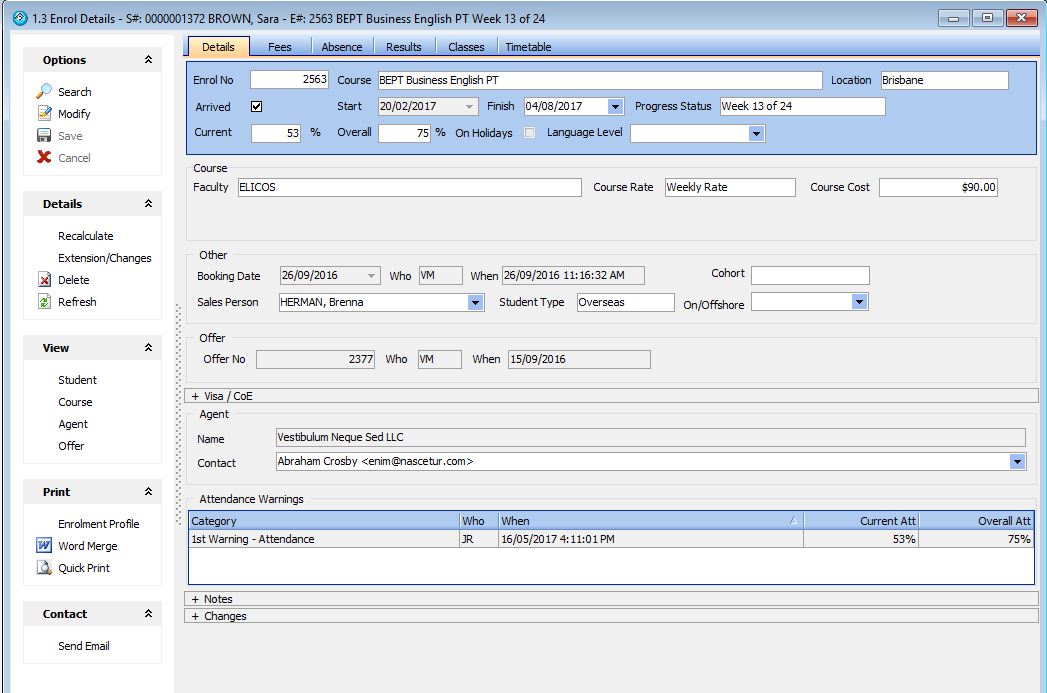Click the green Refresh icon

(x=44, y=302)
